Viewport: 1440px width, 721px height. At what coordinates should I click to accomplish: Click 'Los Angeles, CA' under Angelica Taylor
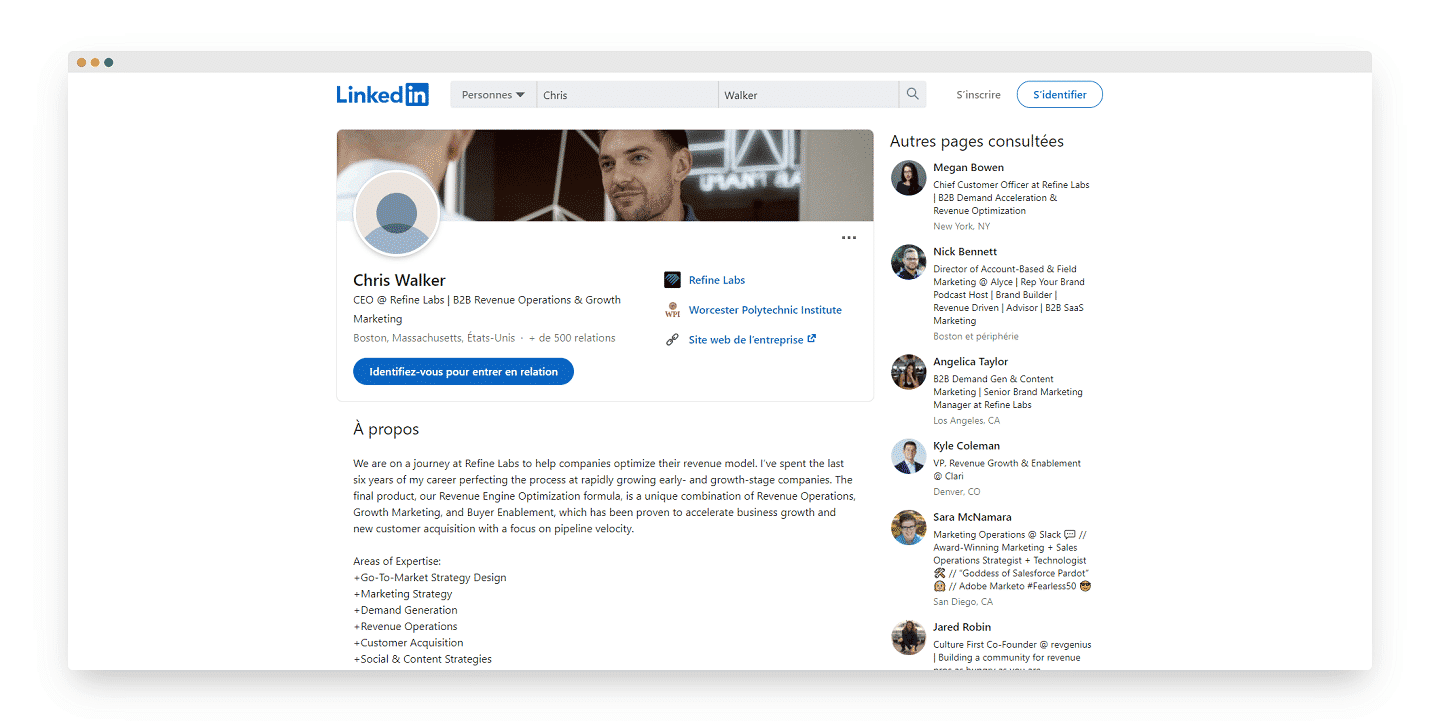[966, 421]
